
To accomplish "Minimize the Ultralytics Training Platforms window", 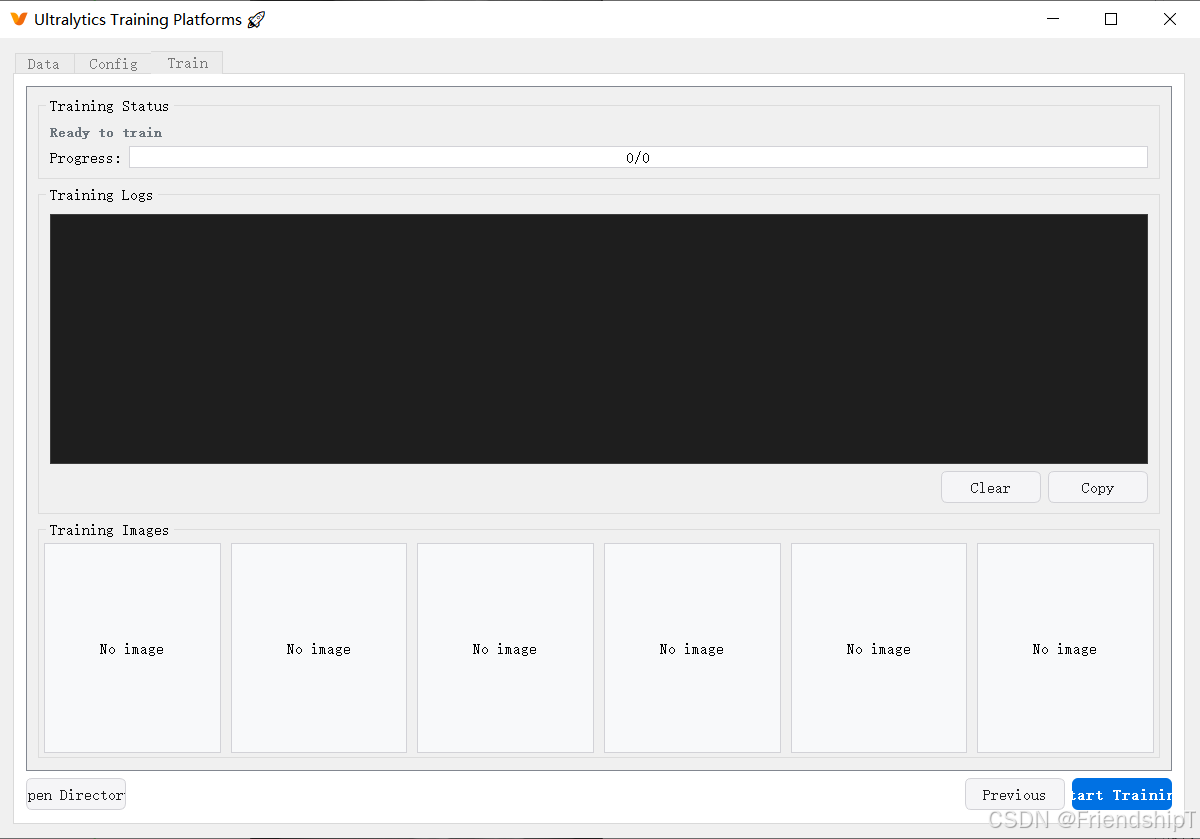I will click(x=1052, y=18).
